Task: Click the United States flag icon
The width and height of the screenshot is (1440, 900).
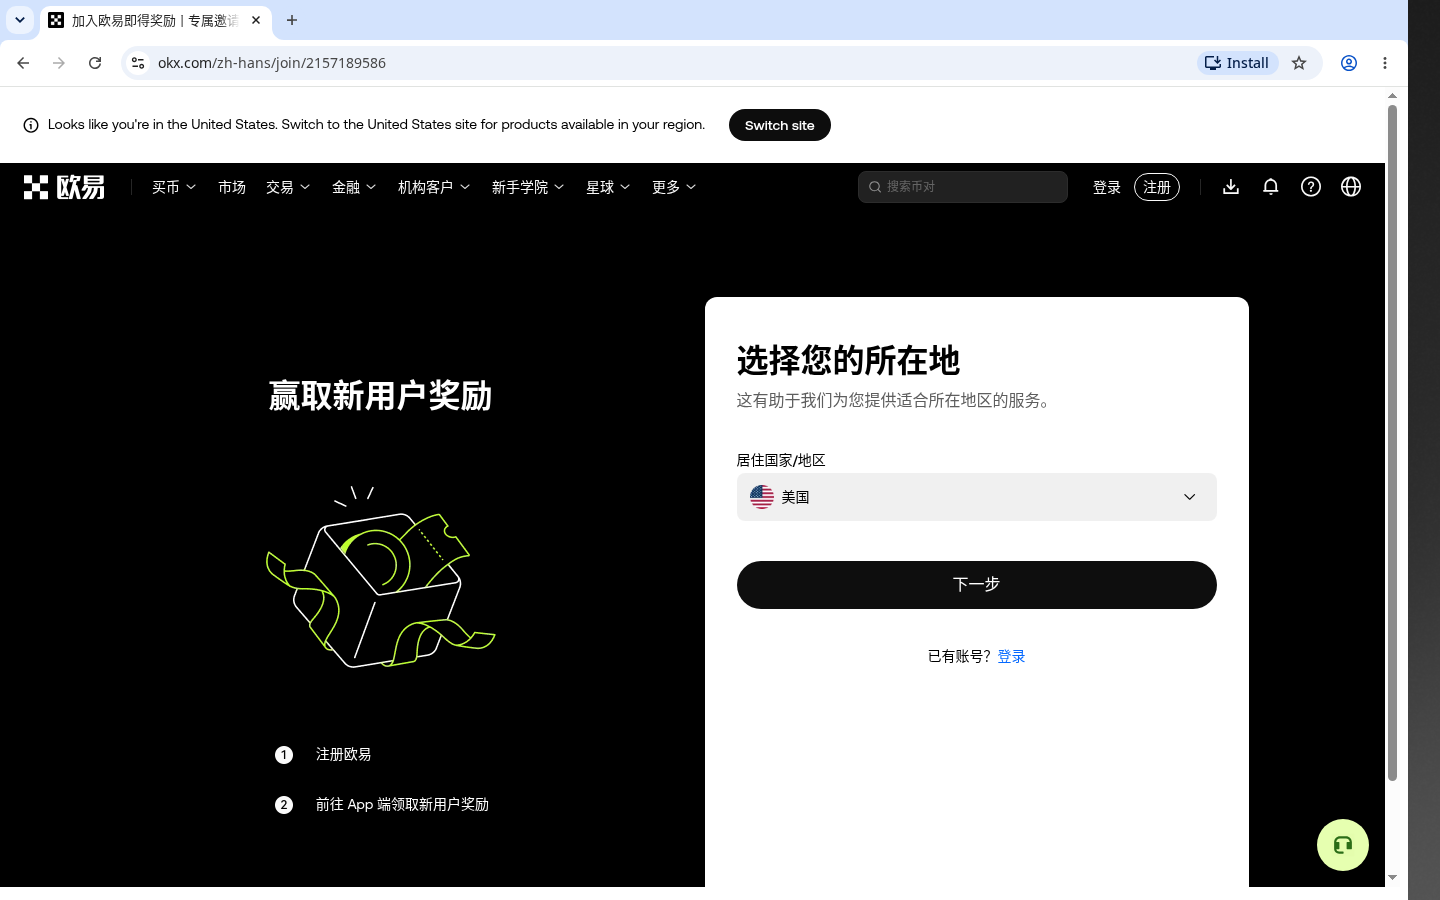Action: tap(762, 497)
